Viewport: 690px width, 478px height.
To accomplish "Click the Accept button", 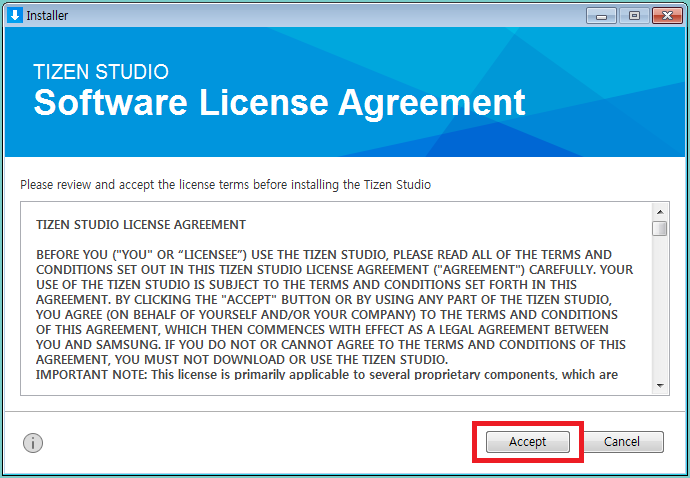I will click(528, 441).
